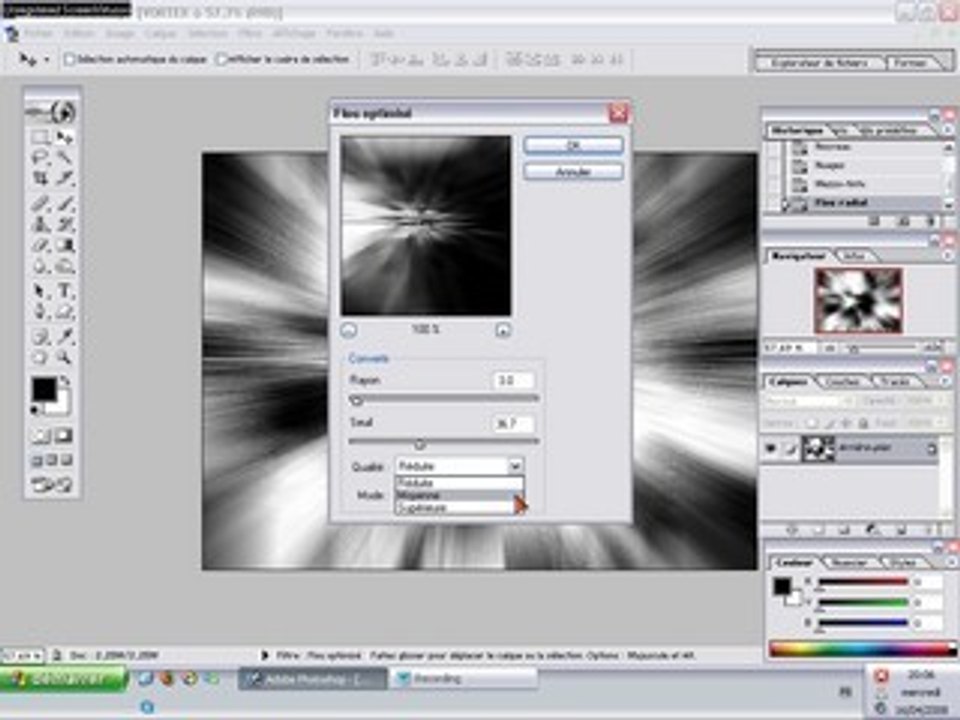Select the Clone Stamp tool
The image size is (960, 720).
click(40, 224)
